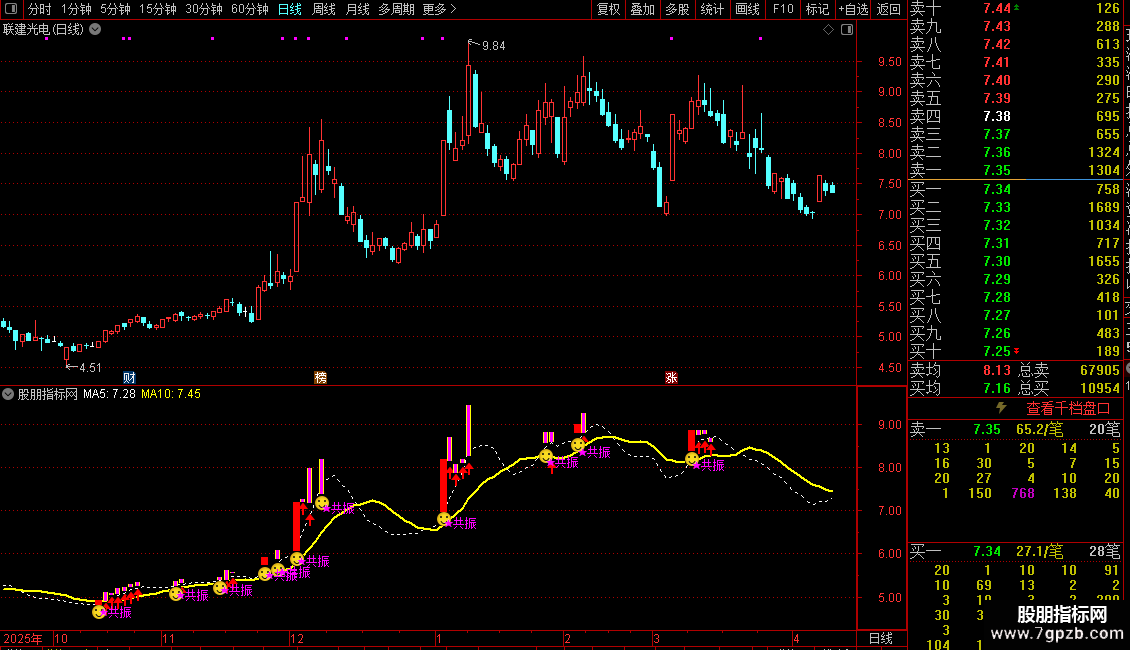Expand the 联建光电 (日线) dropdown arrow
This screenshot has width=1130, height=650.
coord(95,29)
